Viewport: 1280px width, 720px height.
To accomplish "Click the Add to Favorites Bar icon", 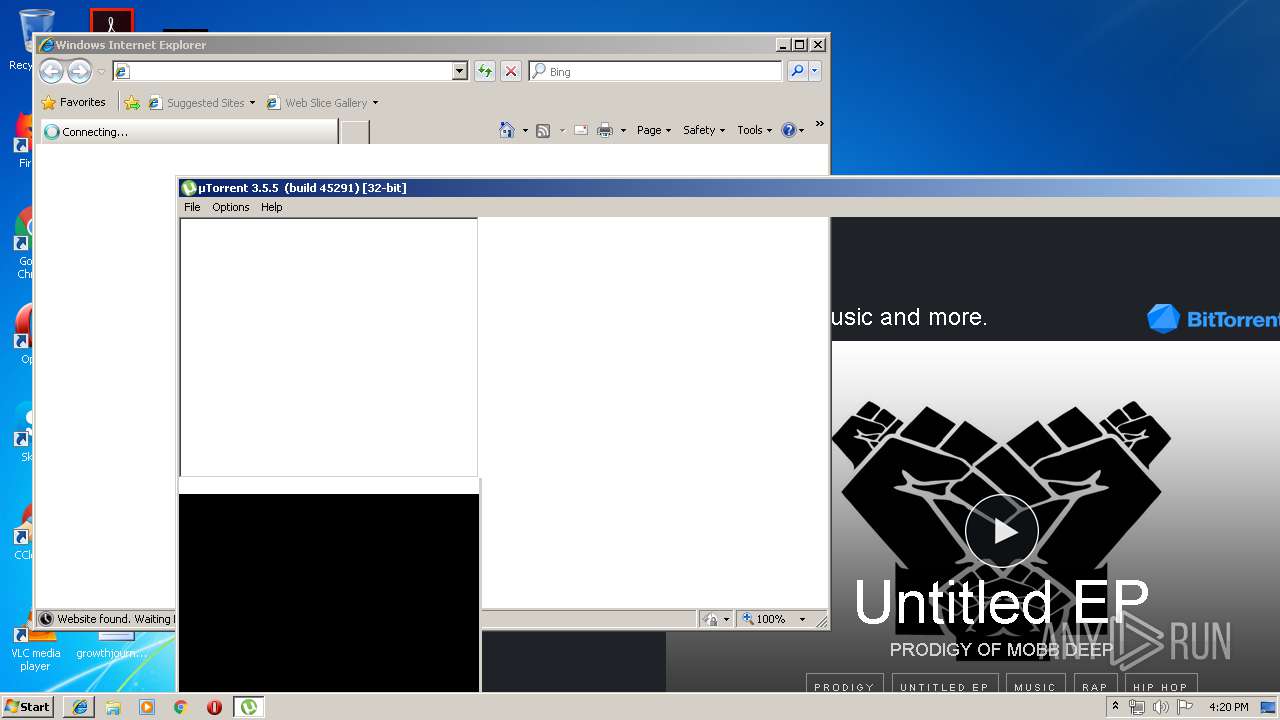I will point(132,102).
